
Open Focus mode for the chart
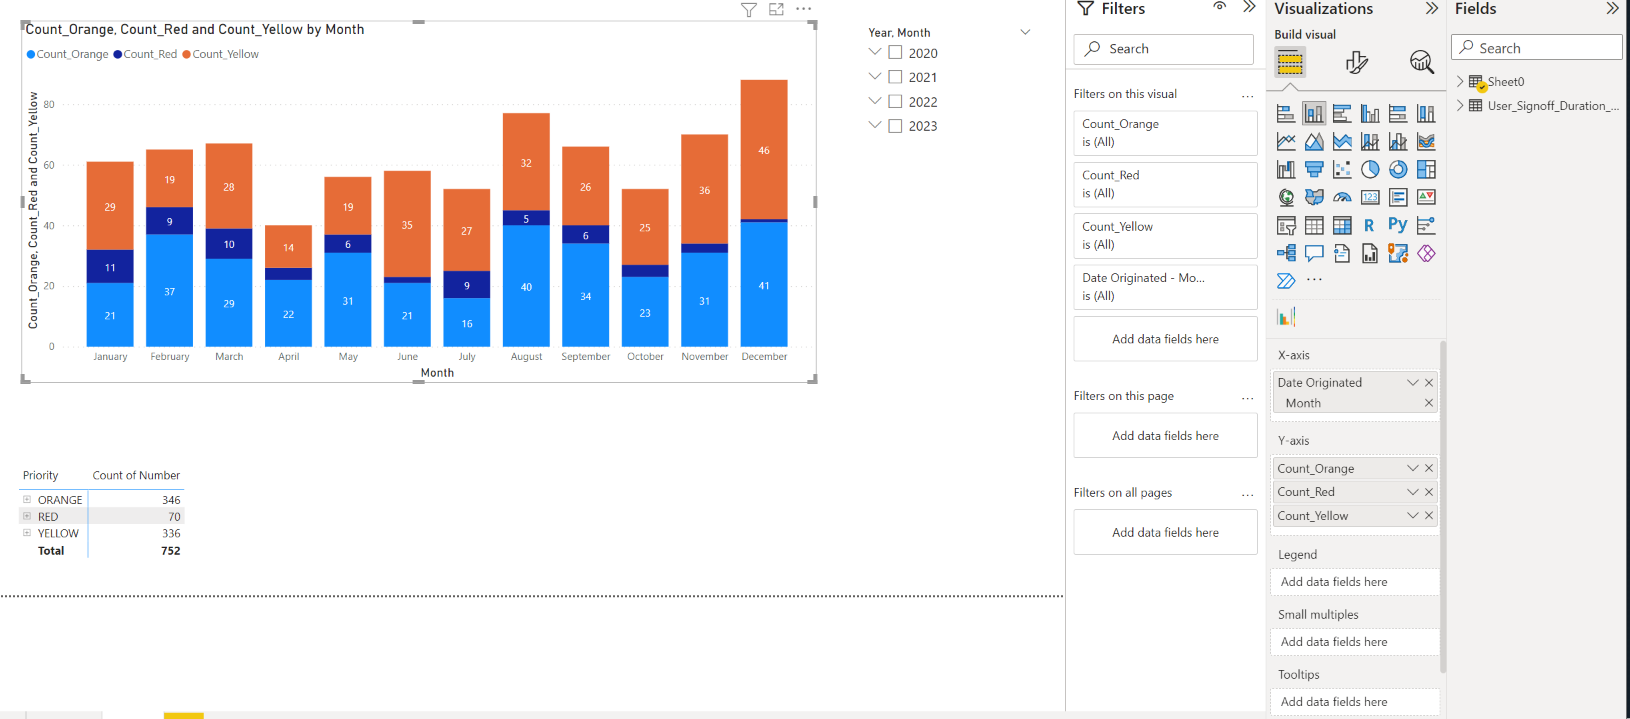coord(776,9)
